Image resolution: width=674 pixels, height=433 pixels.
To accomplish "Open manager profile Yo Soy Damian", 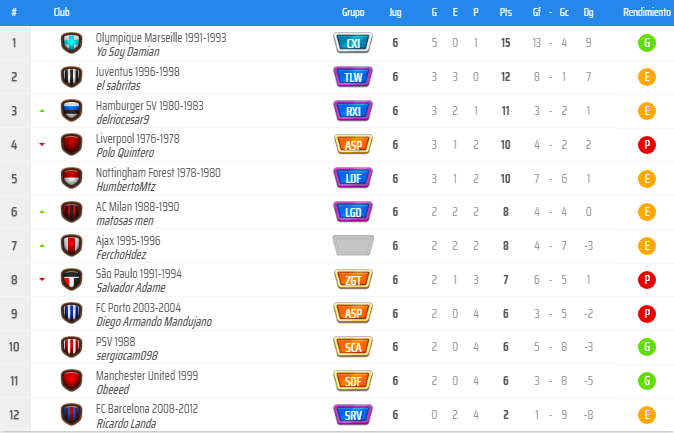I will point(129,51).
